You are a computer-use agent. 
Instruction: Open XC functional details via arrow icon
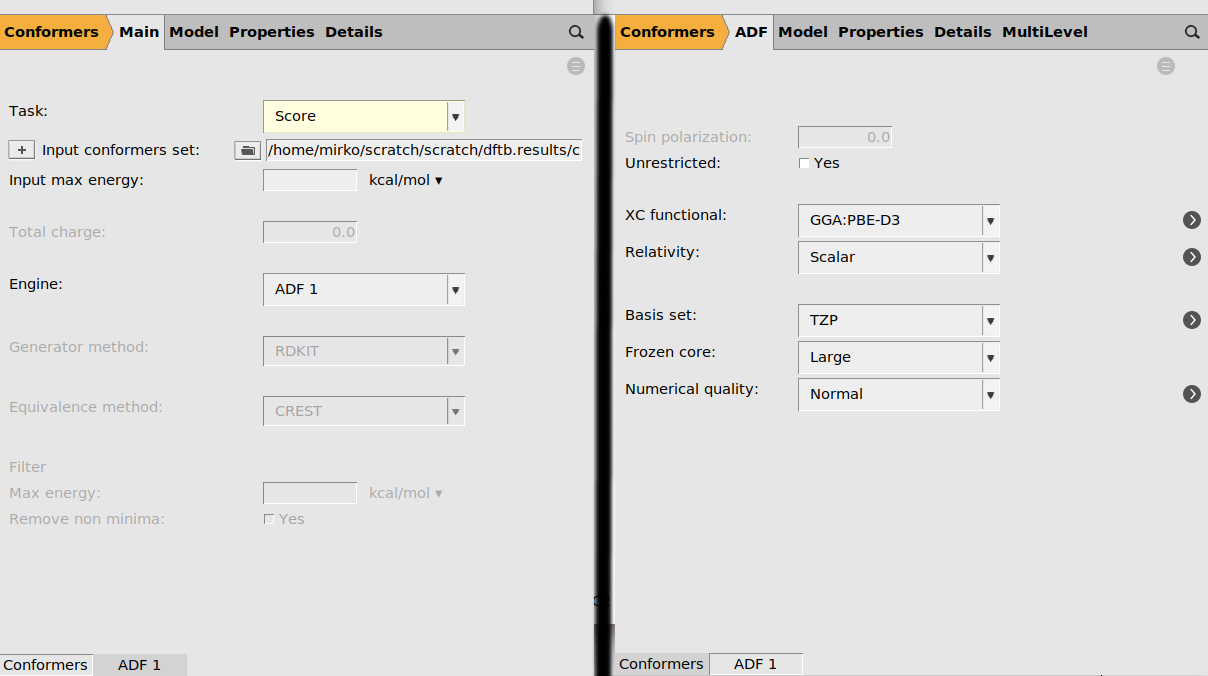pyautogui.click(x=1191, y=220)
